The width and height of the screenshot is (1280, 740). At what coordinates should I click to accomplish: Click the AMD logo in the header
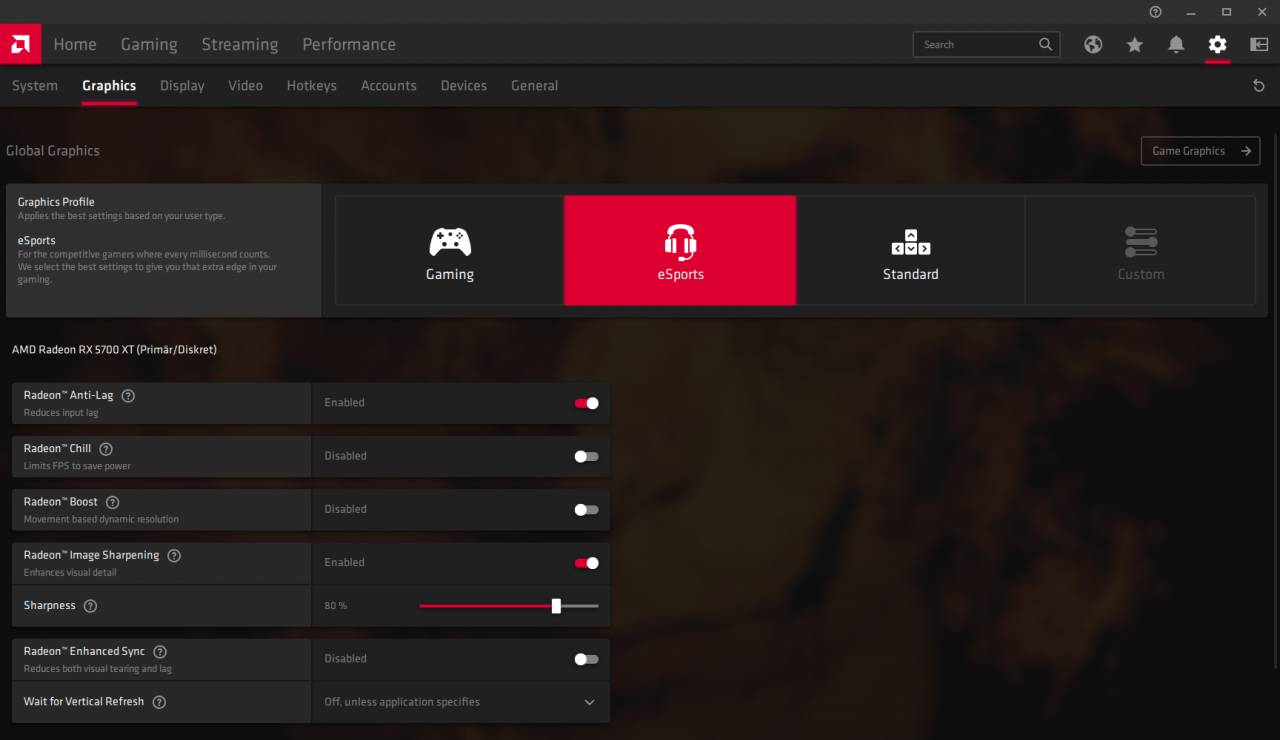pyautogui.click(x=20, y=44)
